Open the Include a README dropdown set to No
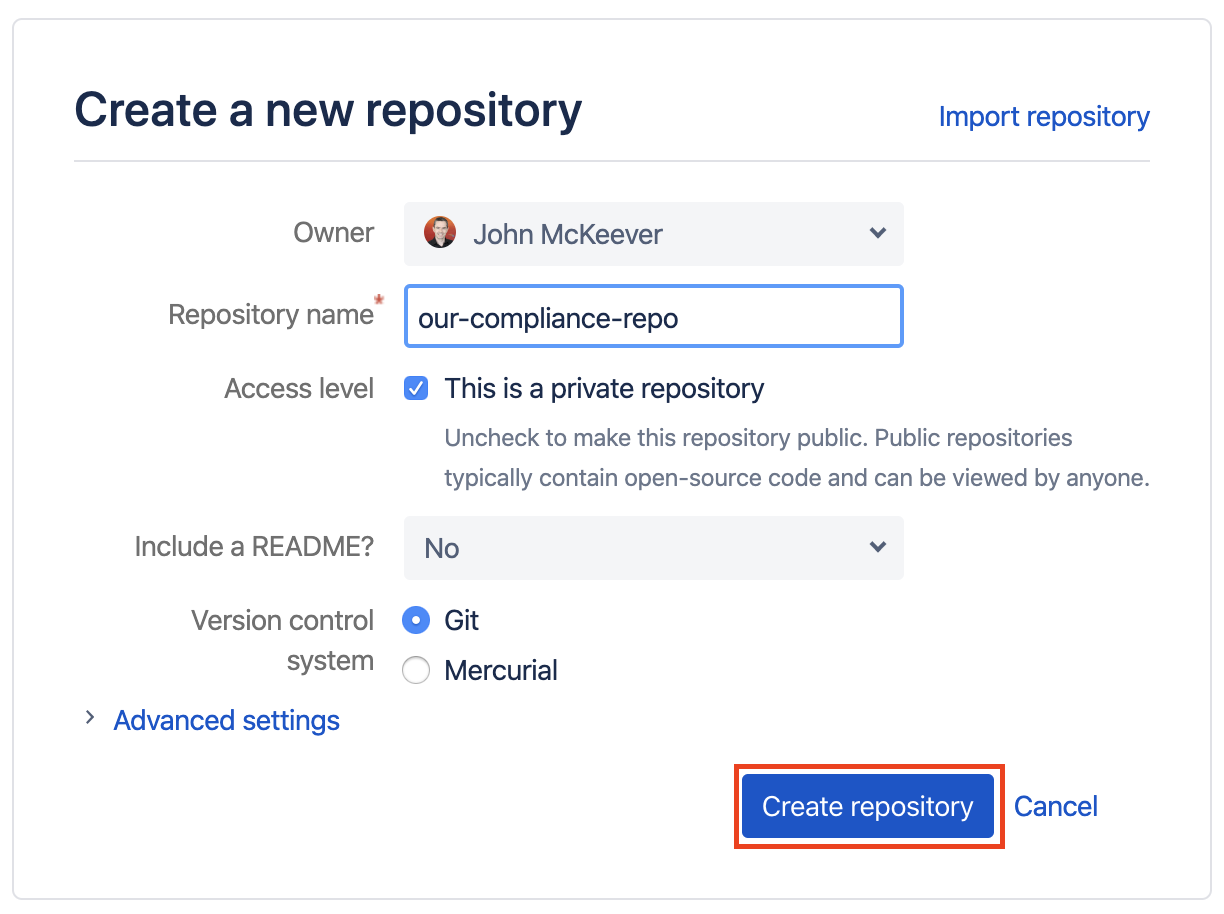The height and width of the screenshot is (914, 1224). pyautogui.click(x=653, y=548)
